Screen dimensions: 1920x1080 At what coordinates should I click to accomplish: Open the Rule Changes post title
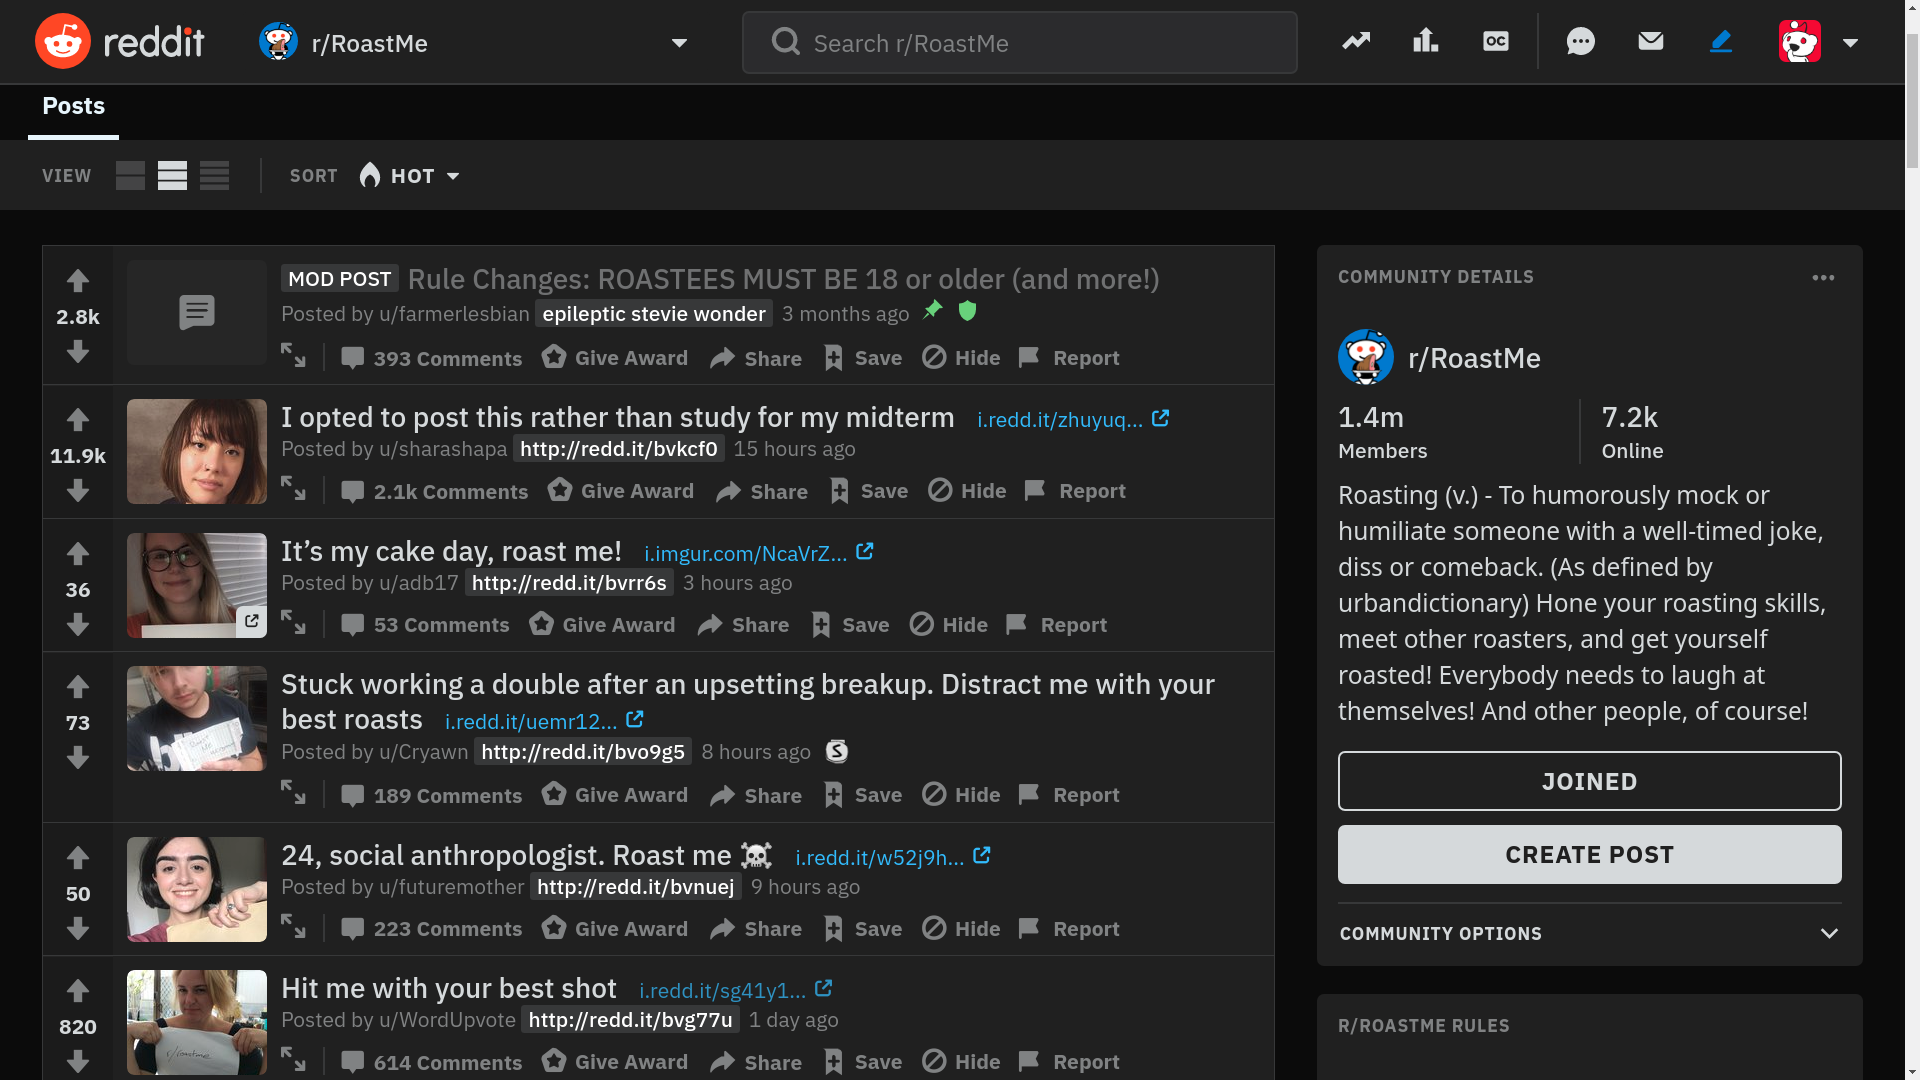[783, 279]
